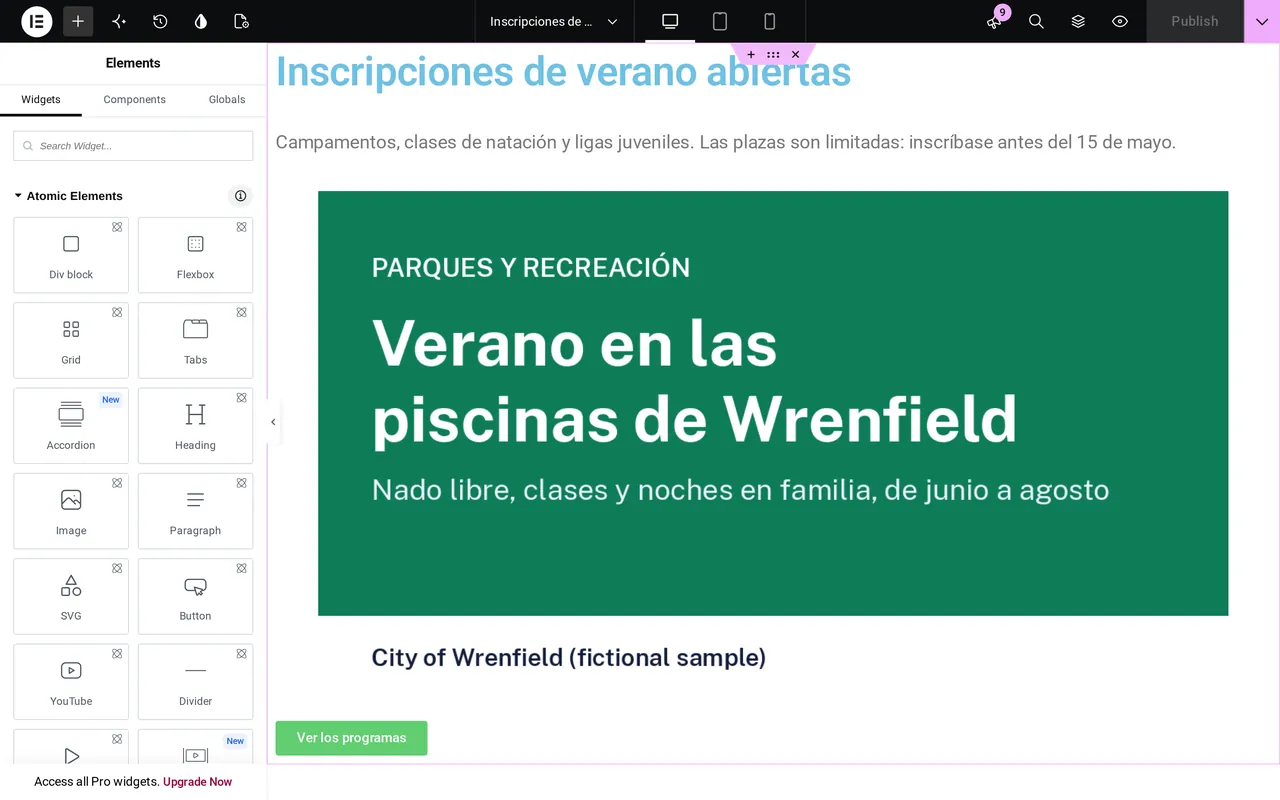
Task: Switch to Tablet device view
Action: (x=720, y=21)
